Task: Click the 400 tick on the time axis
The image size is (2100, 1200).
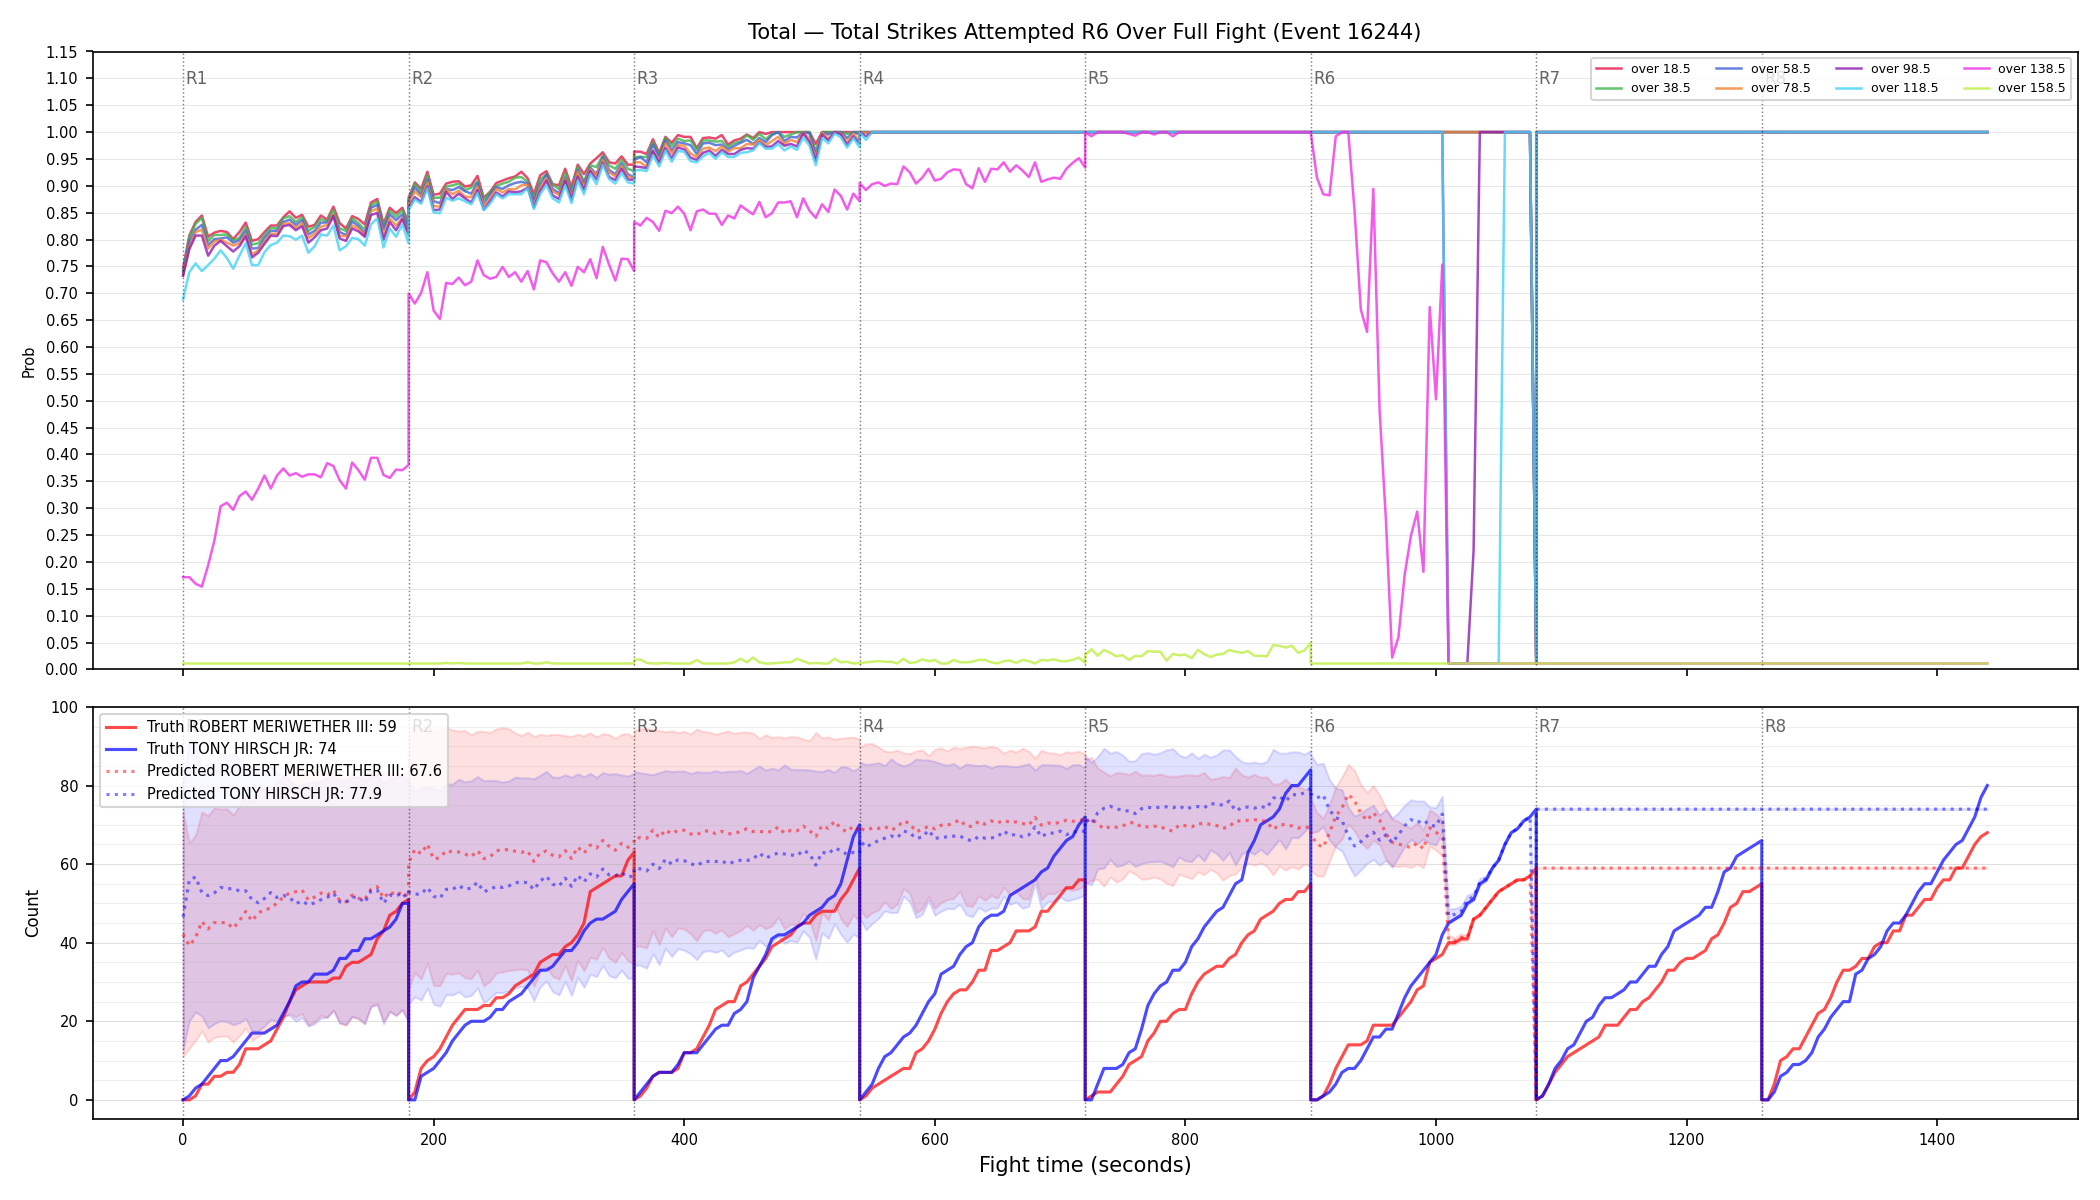Action: (x=684, y=1138)
